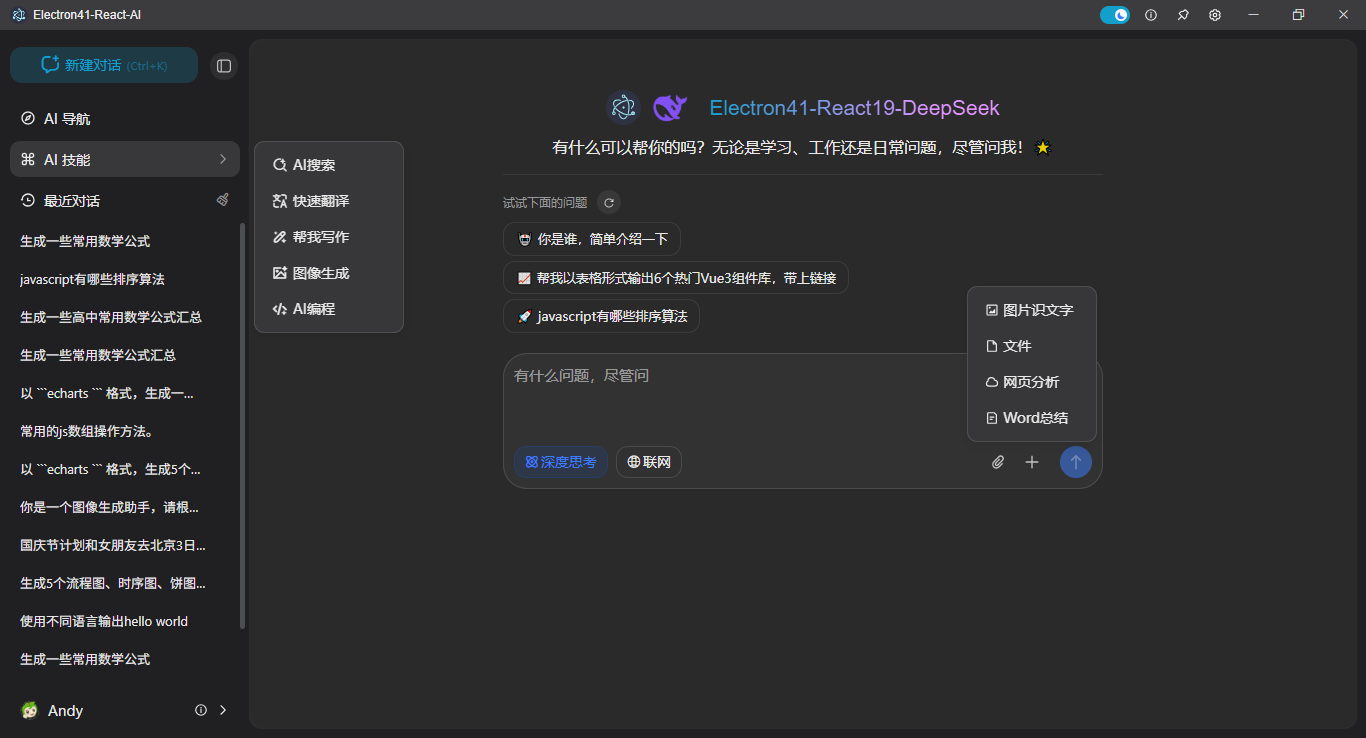Pick AI编程 in the skills menu
Image resolution: width=1366 pixels, height=738 pixels.
(x=329, y=309)
